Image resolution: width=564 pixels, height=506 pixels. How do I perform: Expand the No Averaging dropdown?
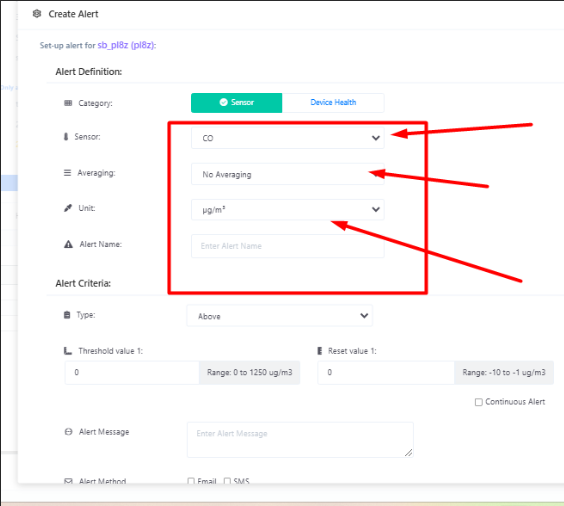point(287,174)
